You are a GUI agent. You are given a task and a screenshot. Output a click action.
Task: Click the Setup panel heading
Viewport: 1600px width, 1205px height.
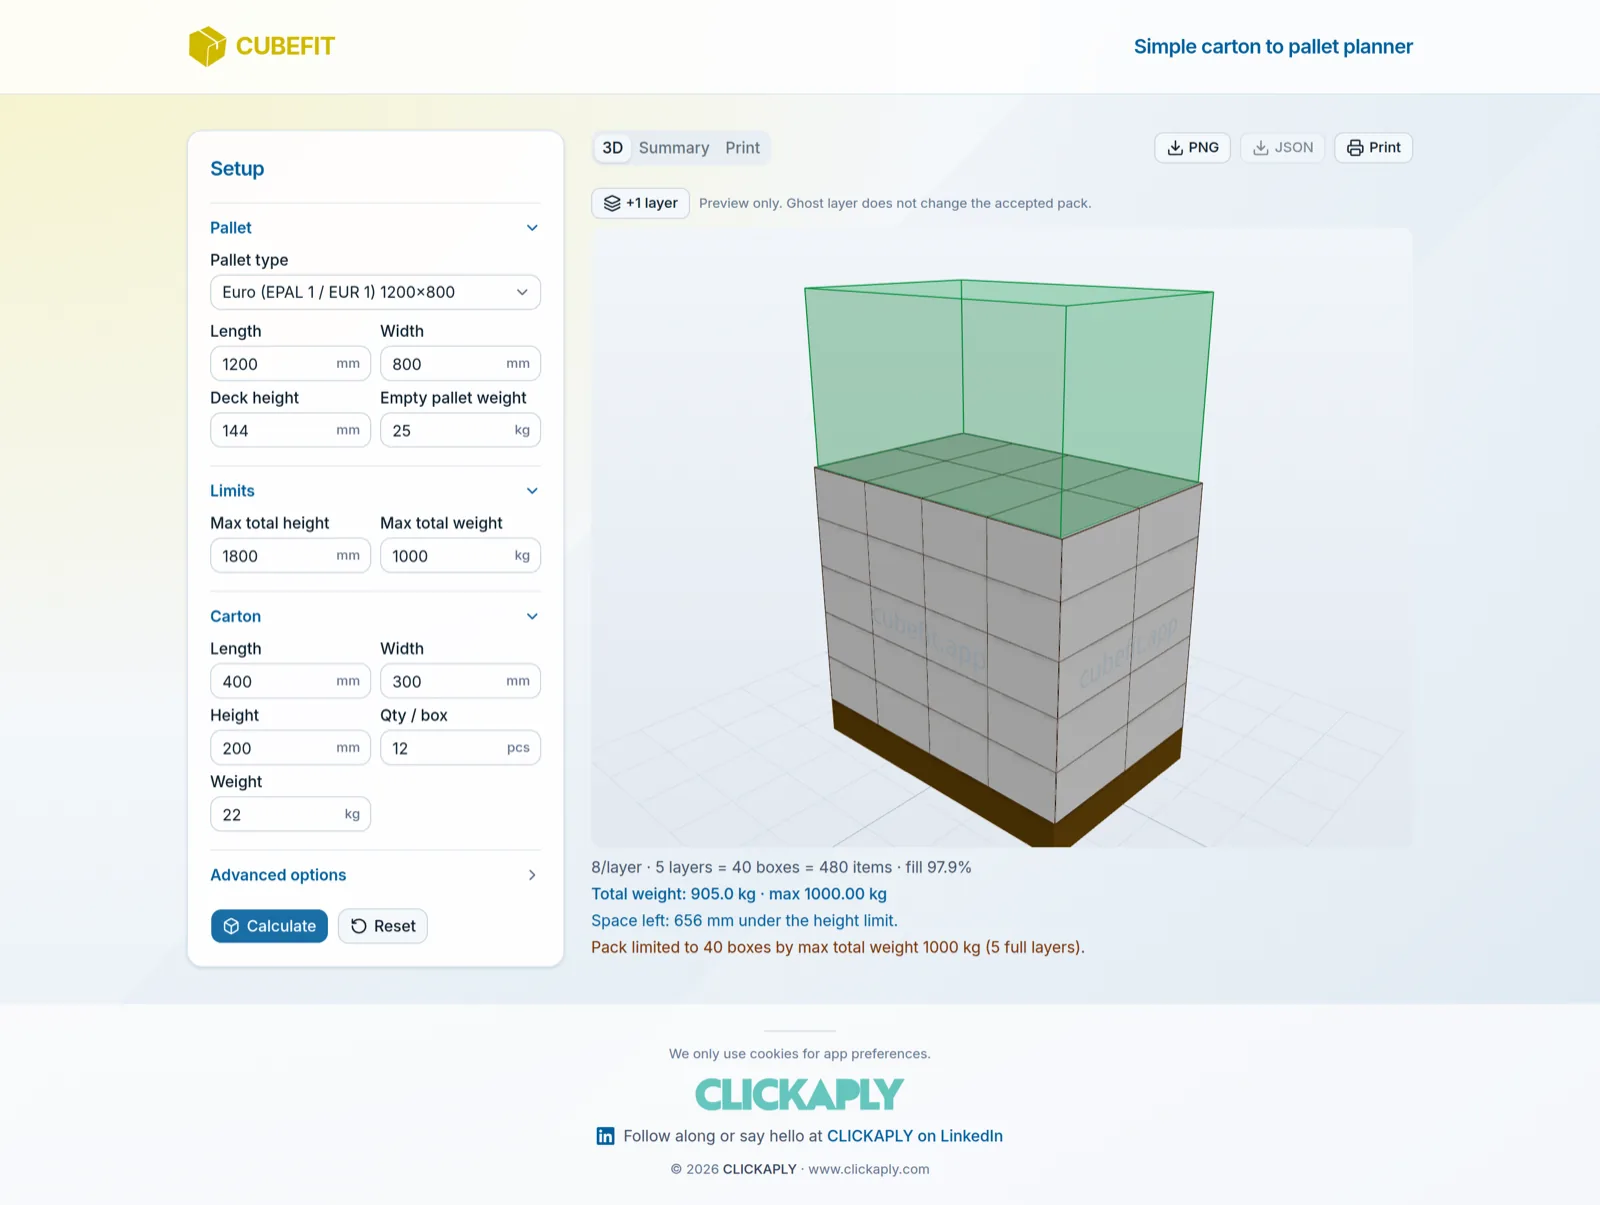point(237,169)
